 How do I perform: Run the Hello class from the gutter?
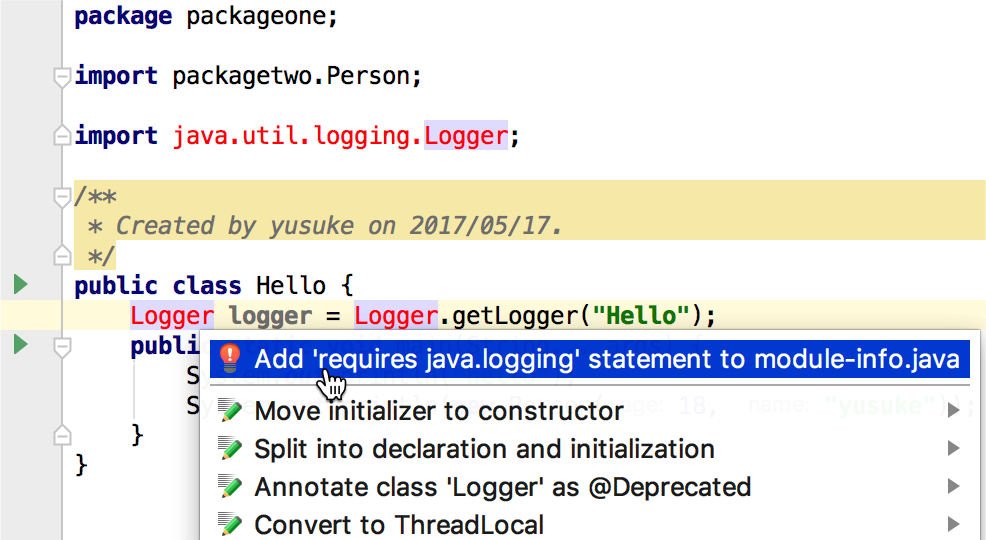(x=21, y=285)
